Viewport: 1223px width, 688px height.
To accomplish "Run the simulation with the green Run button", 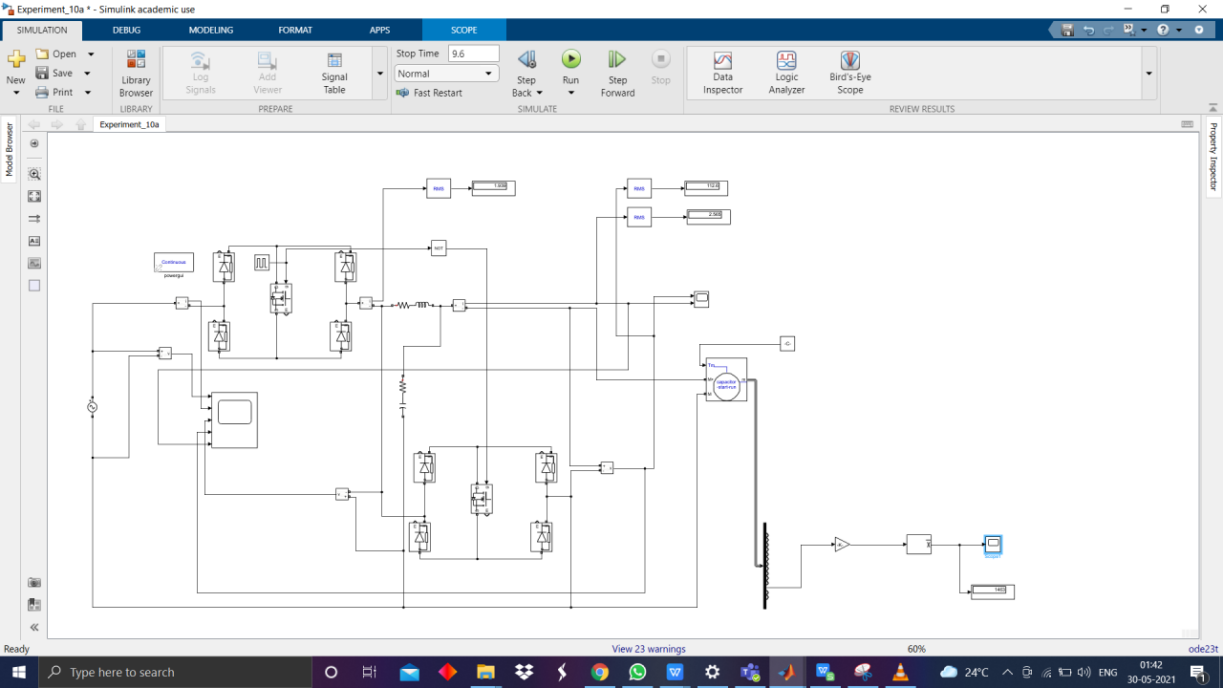I will pos(570,60).
